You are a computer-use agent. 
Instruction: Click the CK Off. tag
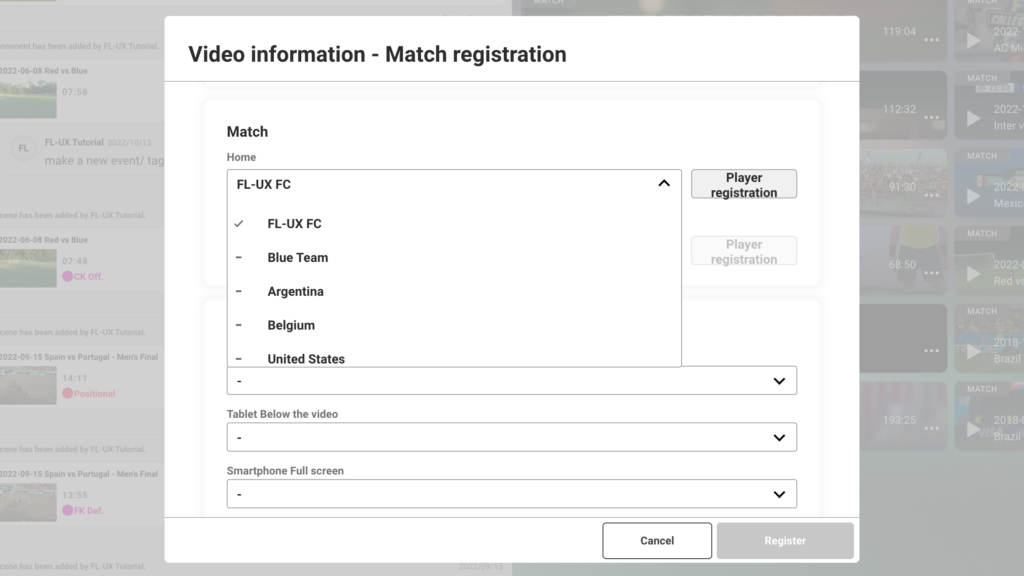(83, 276)
